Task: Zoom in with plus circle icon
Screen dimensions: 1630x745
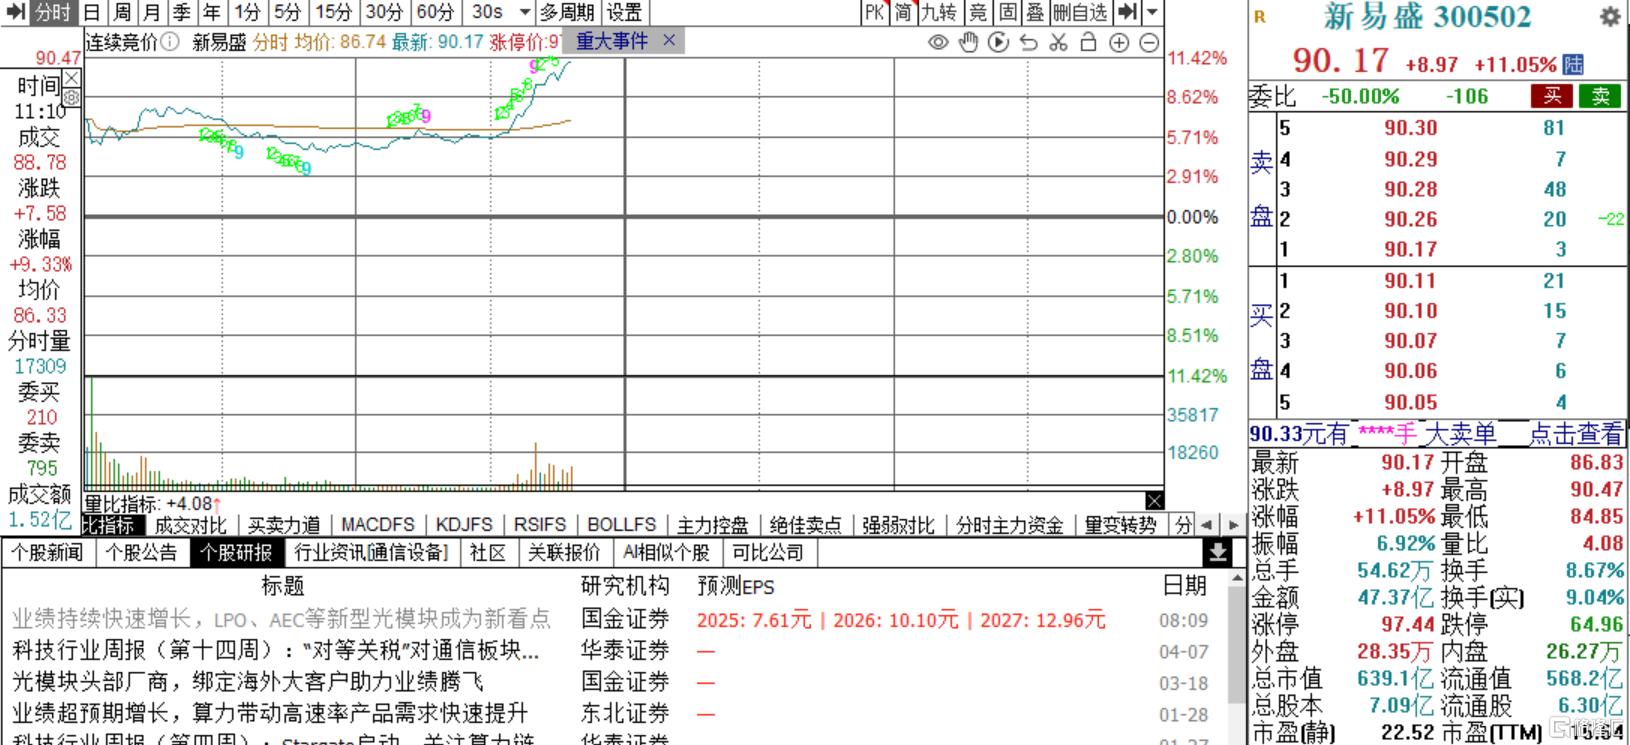Action: coord(1119,42)
